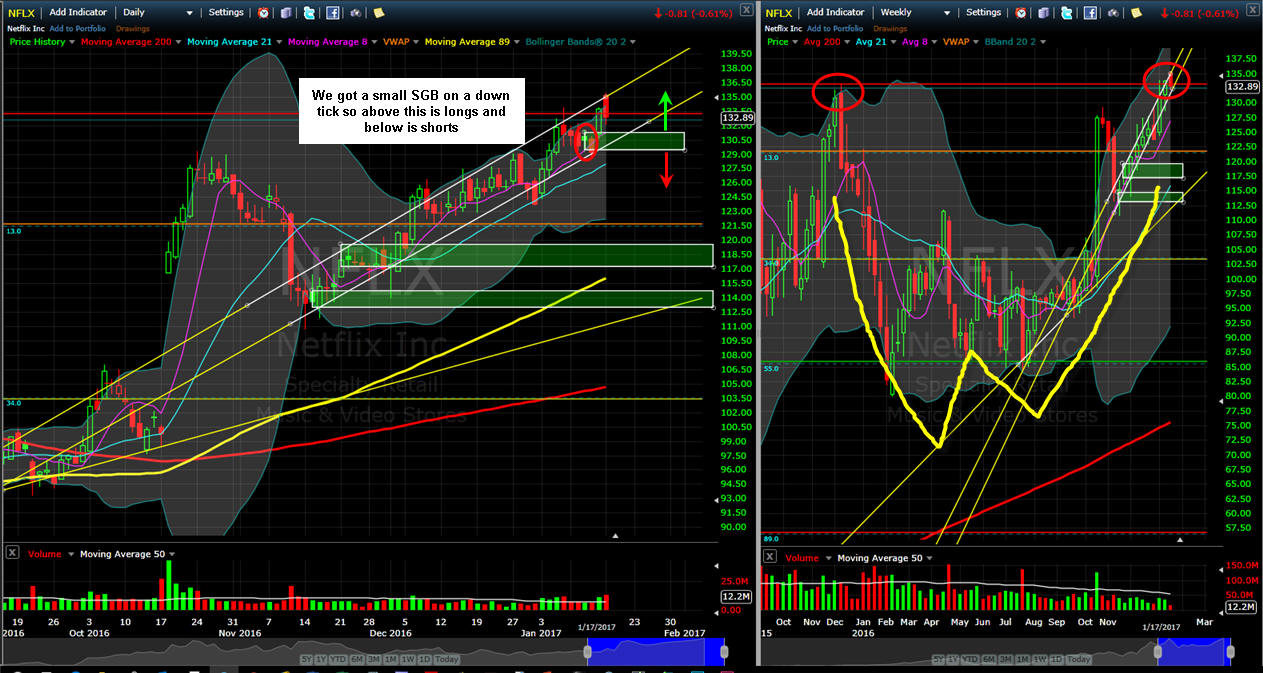Close the weekly chart Volume panel with X
Viewport: 1263px width, 673px height.
tap(769, 556)
